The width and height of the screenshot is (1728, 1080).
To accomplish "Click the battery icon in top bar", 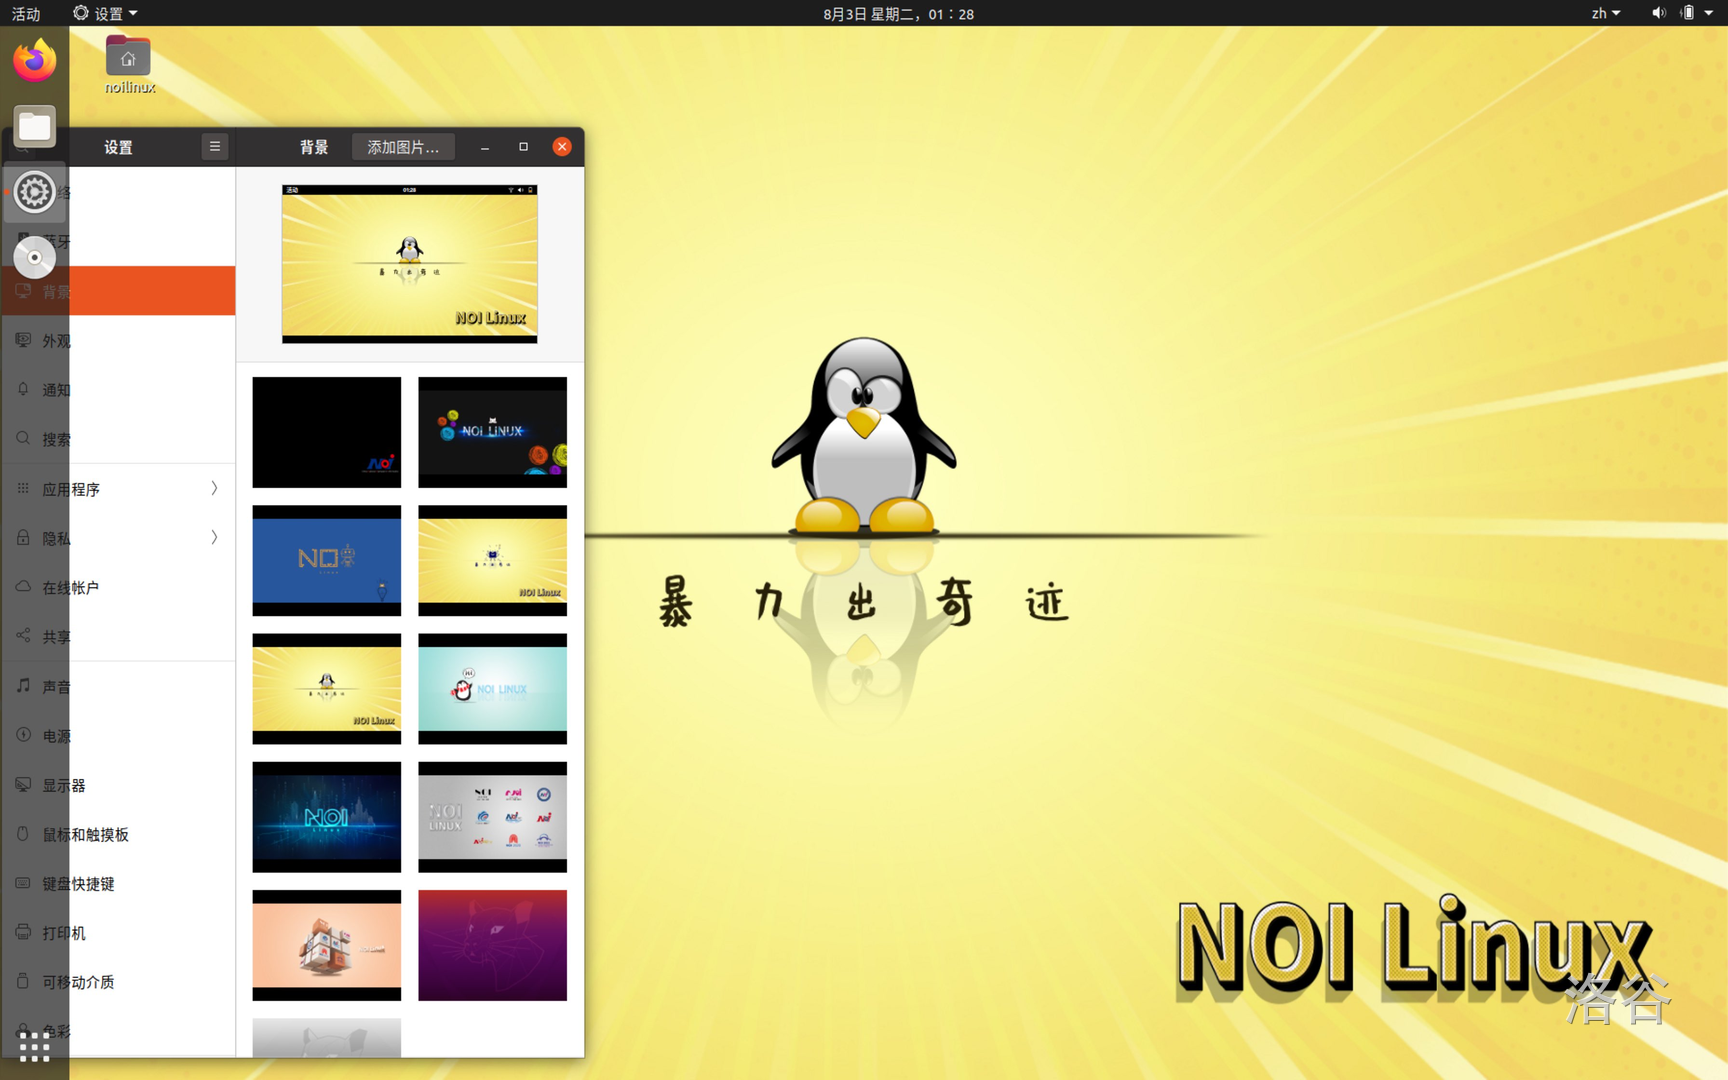I will coord(1688,13).
